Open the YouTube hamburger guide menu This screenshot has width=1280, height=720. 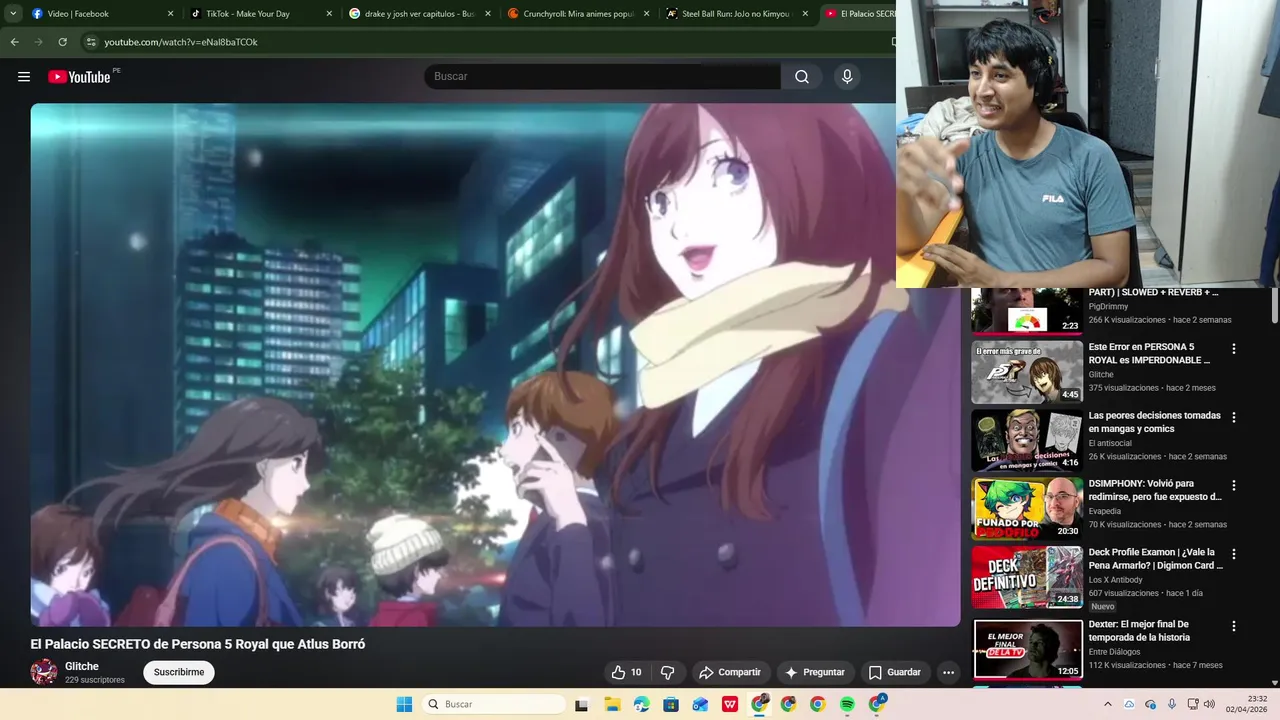(24, 77)
